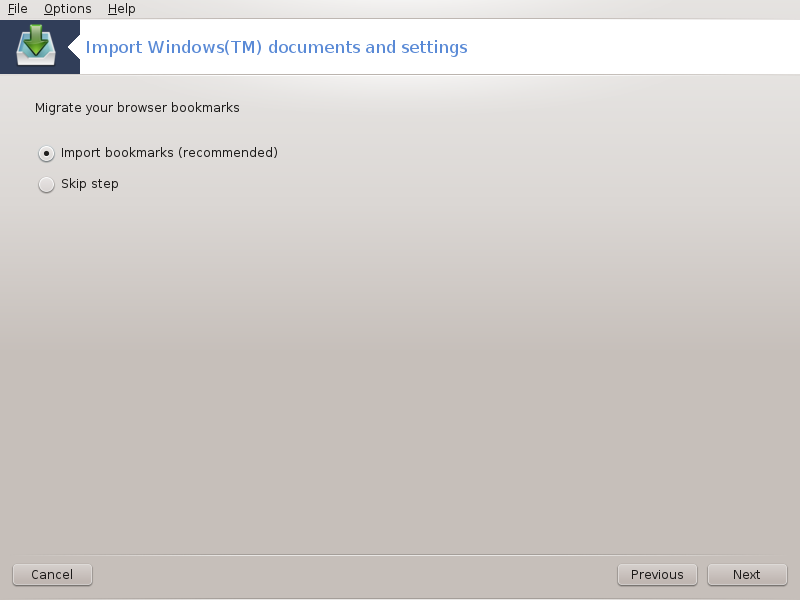800x600 pixels.
Task: Go back with the Previous button
Action: pos(657,574)
